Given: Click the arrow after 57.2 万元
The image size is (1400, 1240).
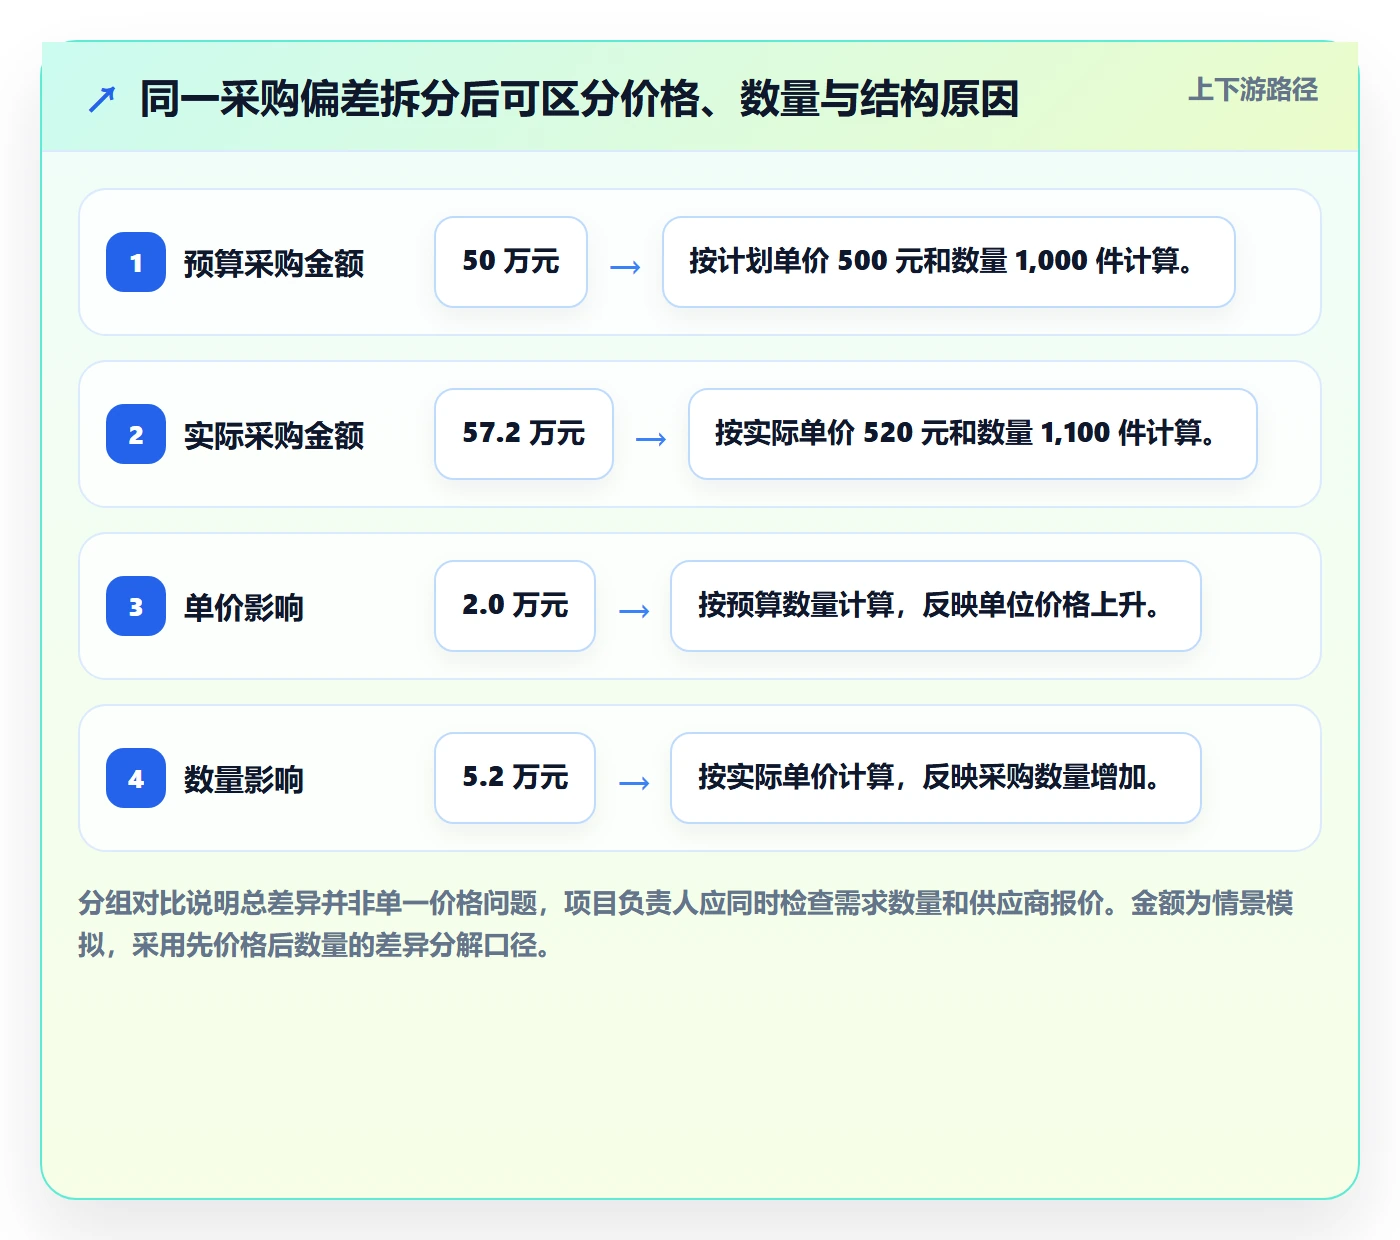Looking at the screenshot, I should point(651,439).
